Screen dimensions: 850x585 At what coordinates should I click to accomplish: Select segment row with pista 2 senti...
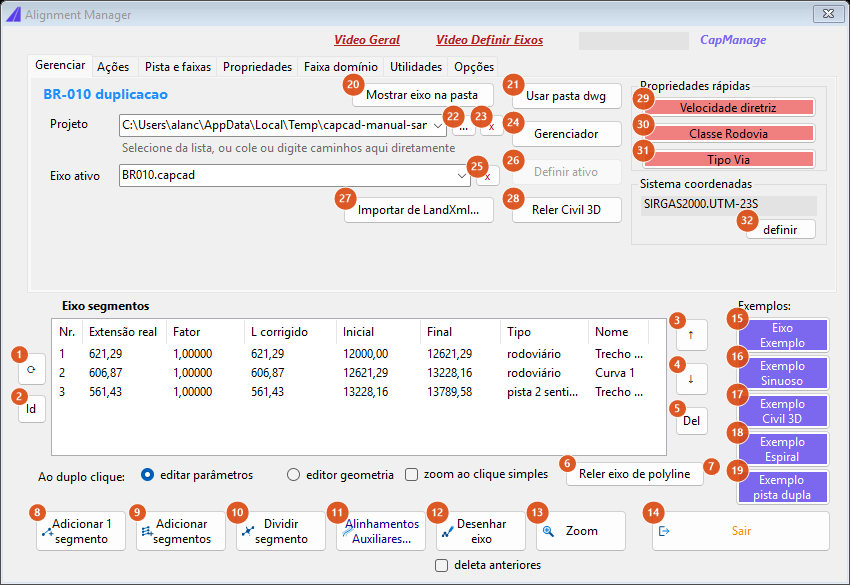(x=358, y=392)
